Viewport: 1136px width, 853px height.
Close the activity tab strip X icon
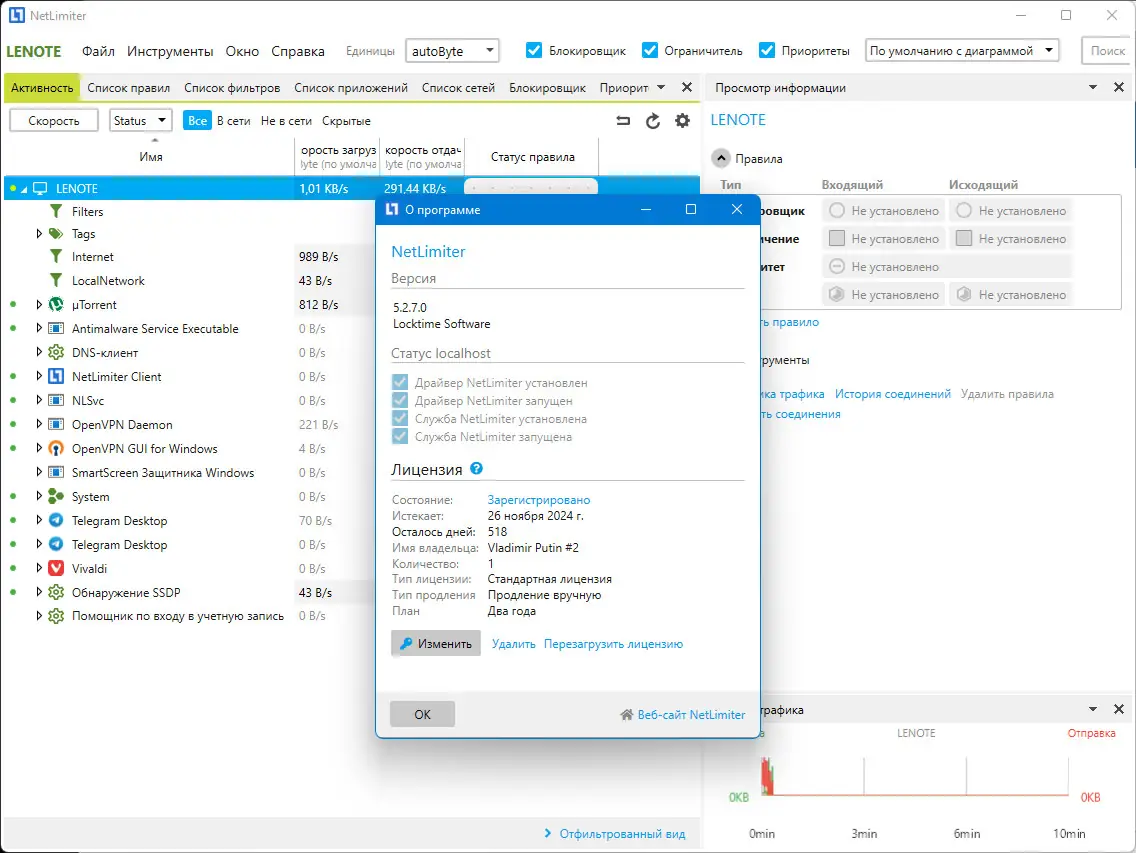(x=687, y=87)
